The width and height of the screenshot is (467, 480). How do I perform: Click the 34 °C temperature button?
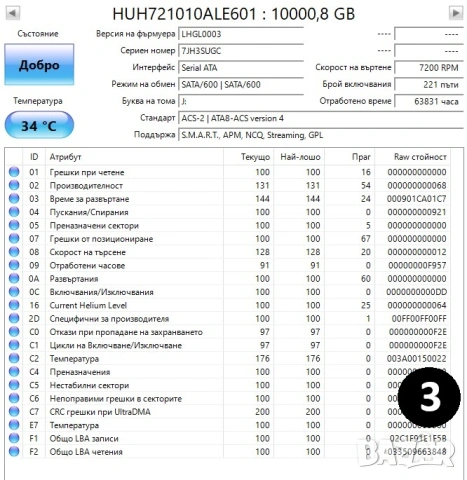click(39, 125)
